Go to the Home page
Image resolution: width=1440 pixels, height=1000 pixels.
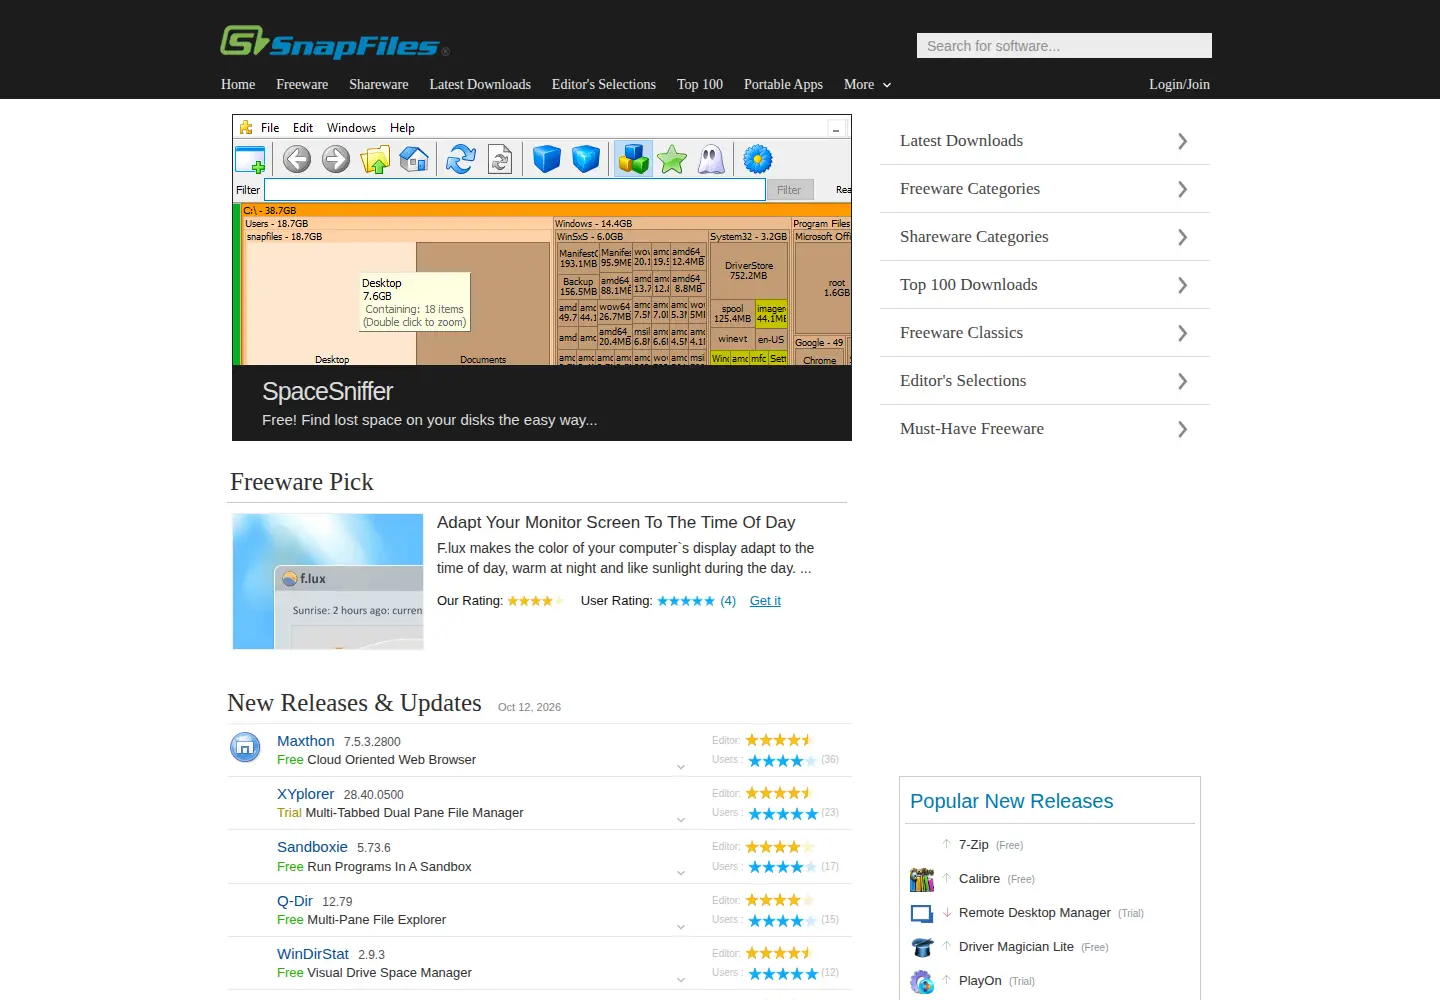[238, 84]
